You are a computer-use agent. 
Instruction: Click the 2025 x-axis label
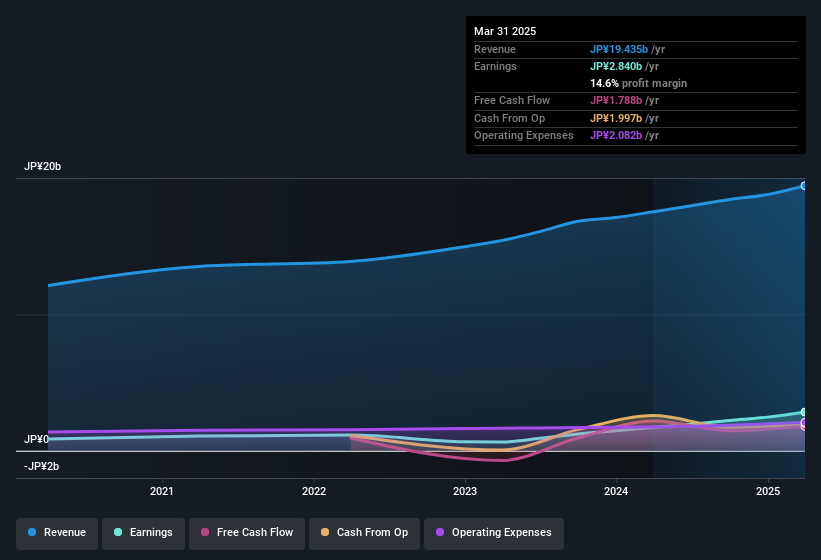coord(768,491)
